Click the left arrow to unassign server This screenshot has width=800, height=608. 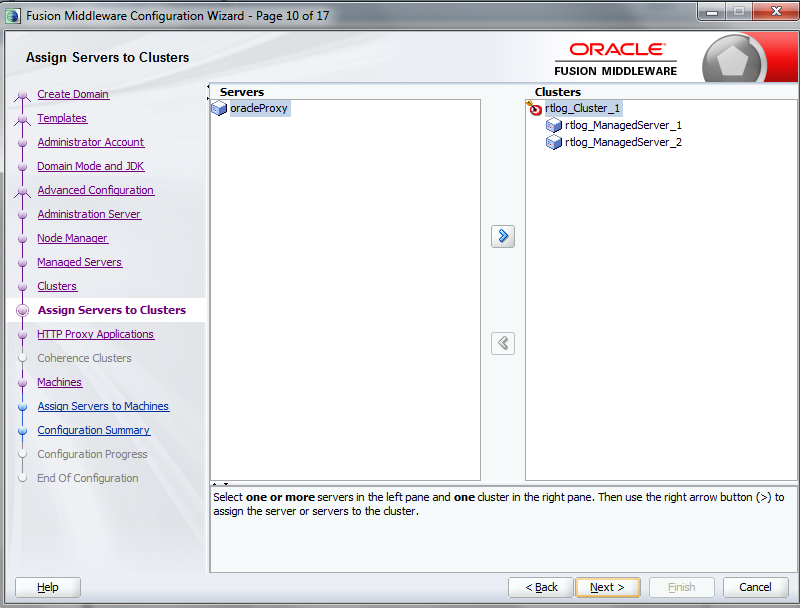pos(503,343)
